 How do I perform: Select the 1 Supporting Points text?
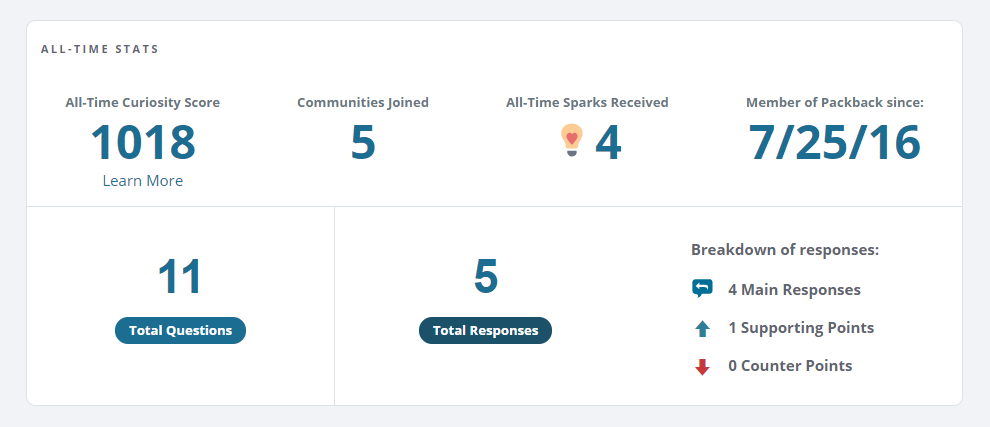[801, 328]
